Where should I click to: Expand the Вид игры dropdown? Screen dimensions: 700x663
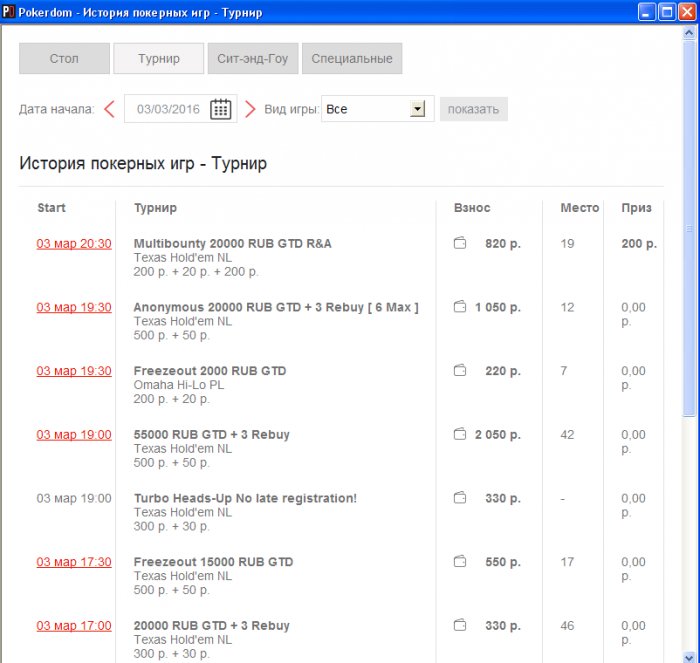(418, 109)
